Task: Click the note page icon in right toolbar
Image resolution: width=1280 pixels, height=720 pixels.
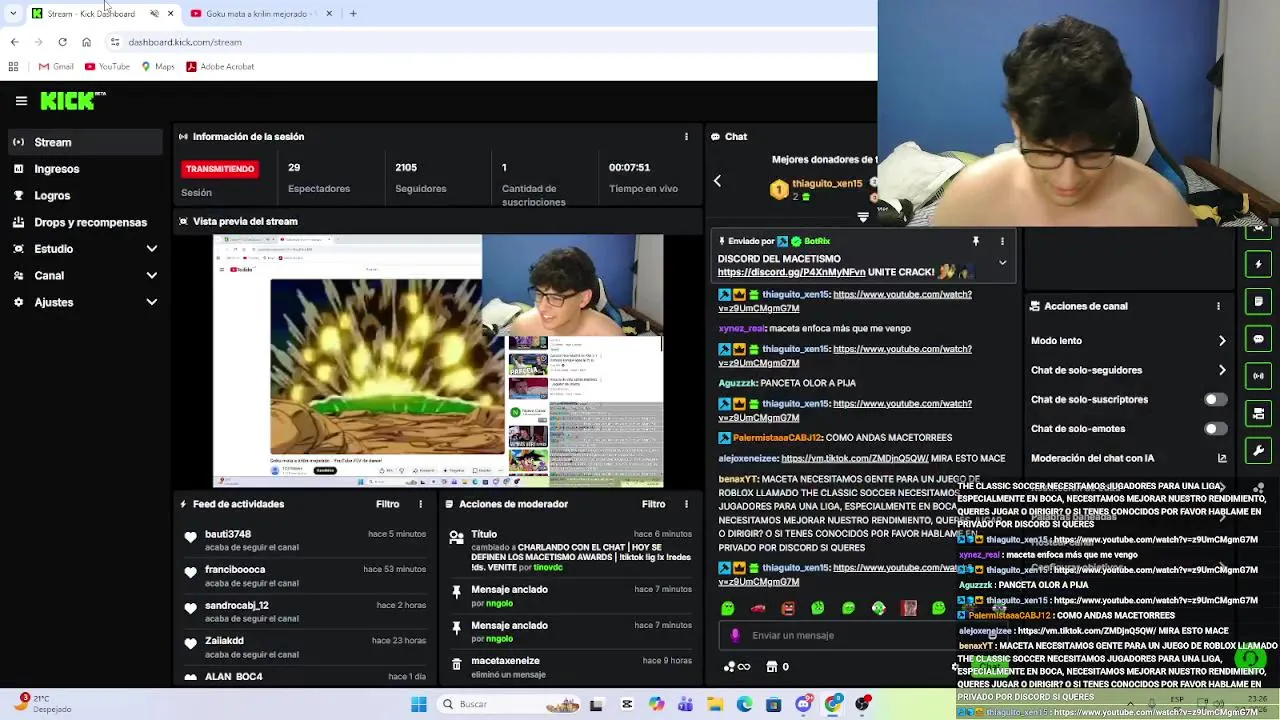Action: pyautogui.click(x=1259, y=301)
